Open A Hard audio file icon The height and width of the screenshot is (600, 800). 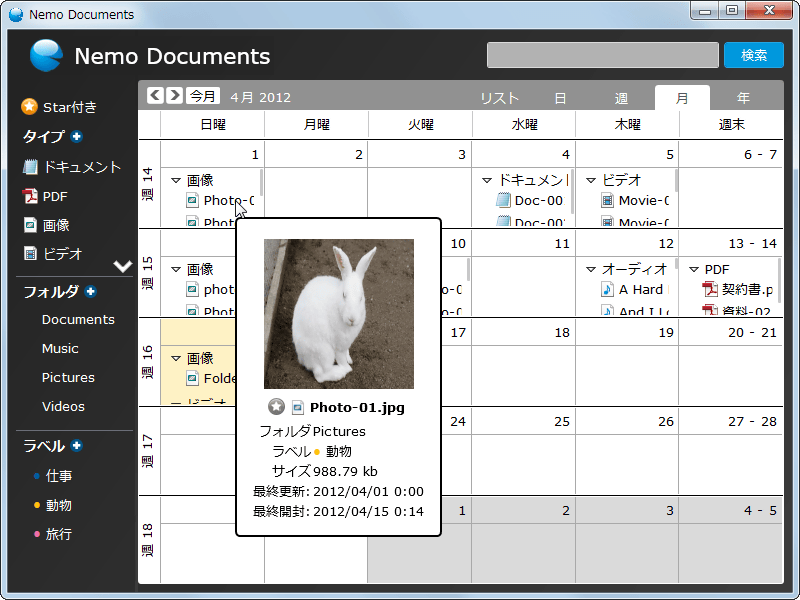pyautogui.click(x=607, y=289)
